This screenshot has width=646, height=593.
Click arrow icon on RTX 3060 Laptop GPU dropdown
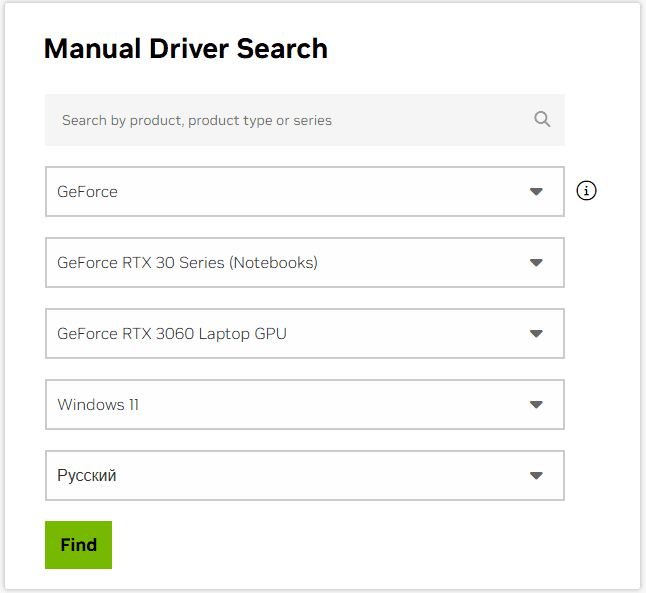[x=536, y=334]
